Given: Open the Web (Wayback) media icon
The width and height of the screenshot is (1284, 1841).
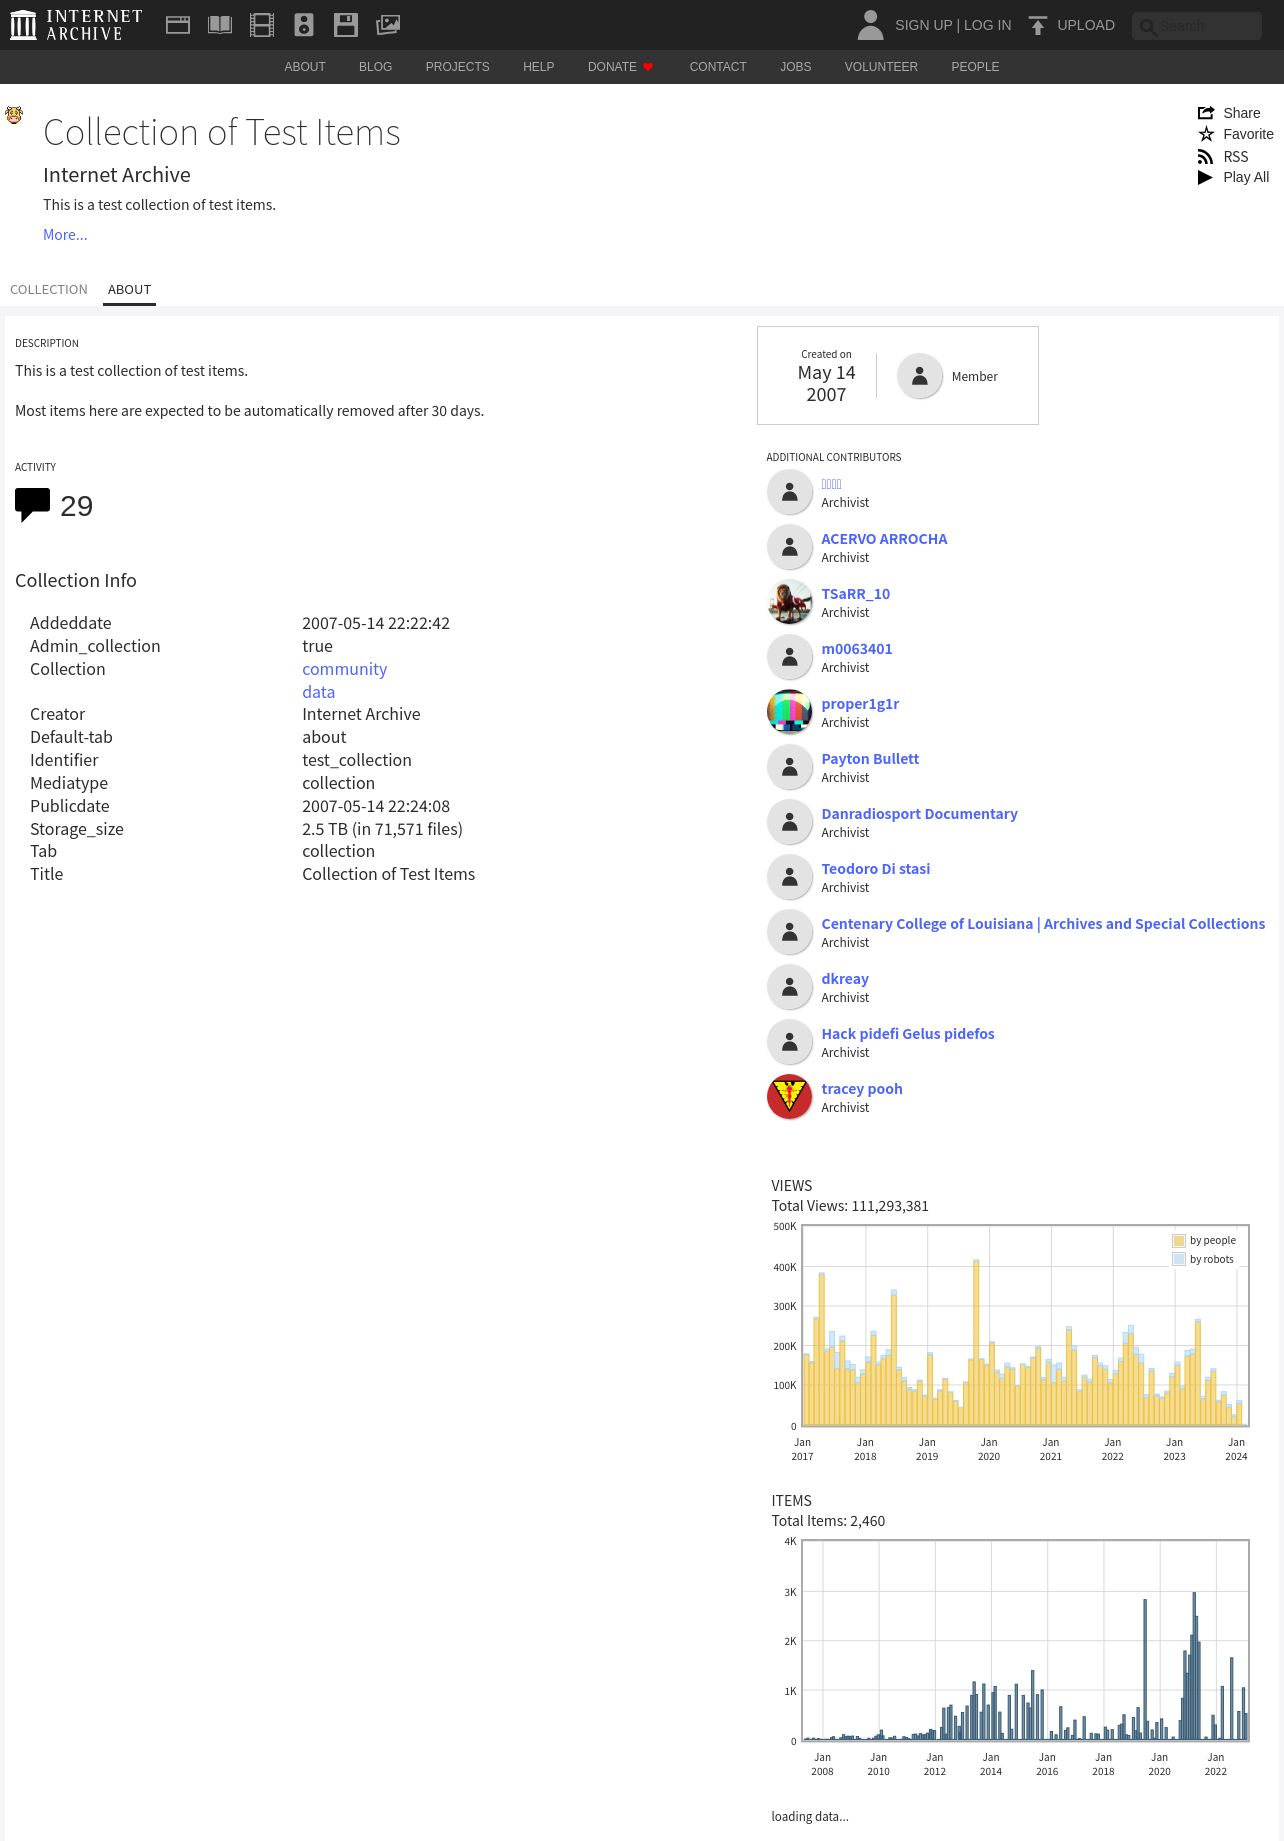Looking at the screenshot, I should [x=178, y=25].
